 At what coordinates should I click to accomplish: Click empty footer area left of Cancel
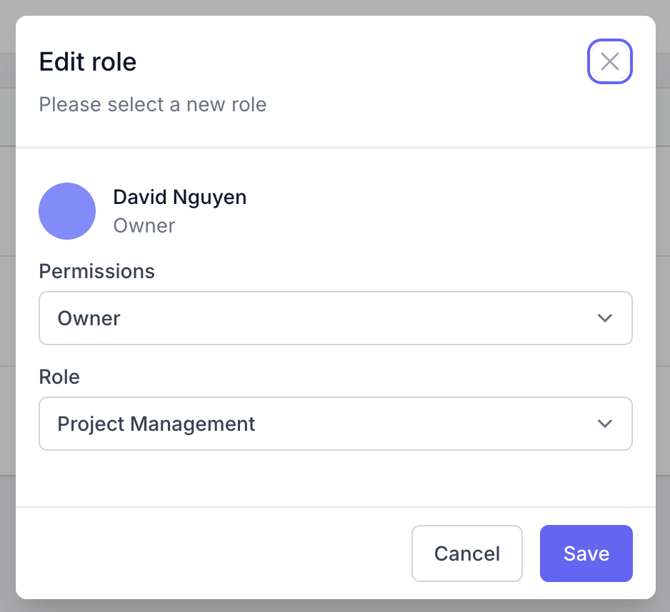[x=214, y=553]
